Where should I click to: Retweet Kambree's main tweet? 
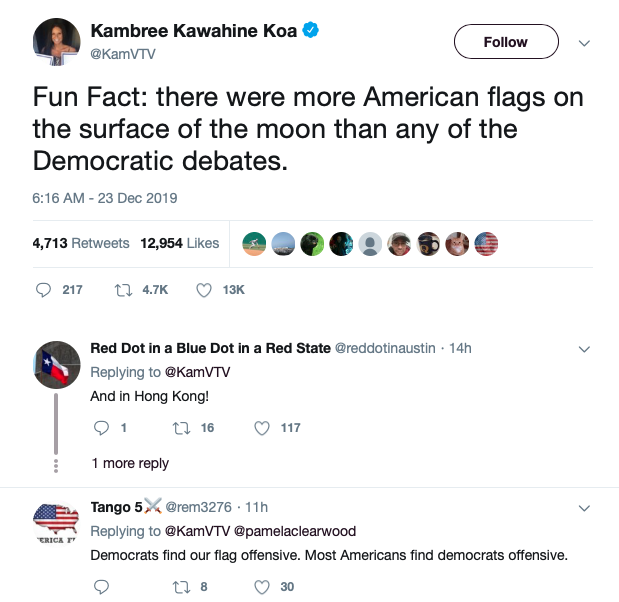124,290
